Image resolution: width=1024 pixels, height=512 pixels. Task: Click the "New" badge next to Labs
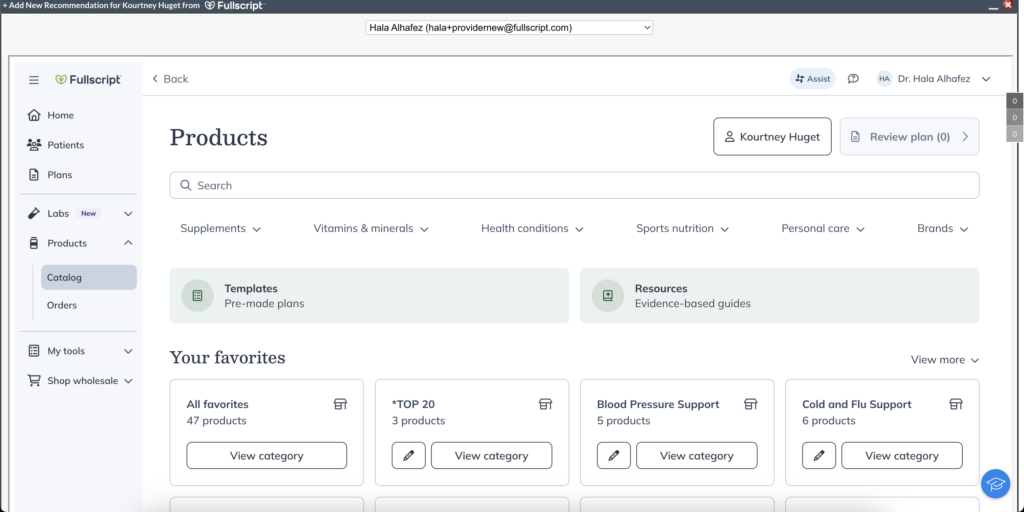[89, 214]
